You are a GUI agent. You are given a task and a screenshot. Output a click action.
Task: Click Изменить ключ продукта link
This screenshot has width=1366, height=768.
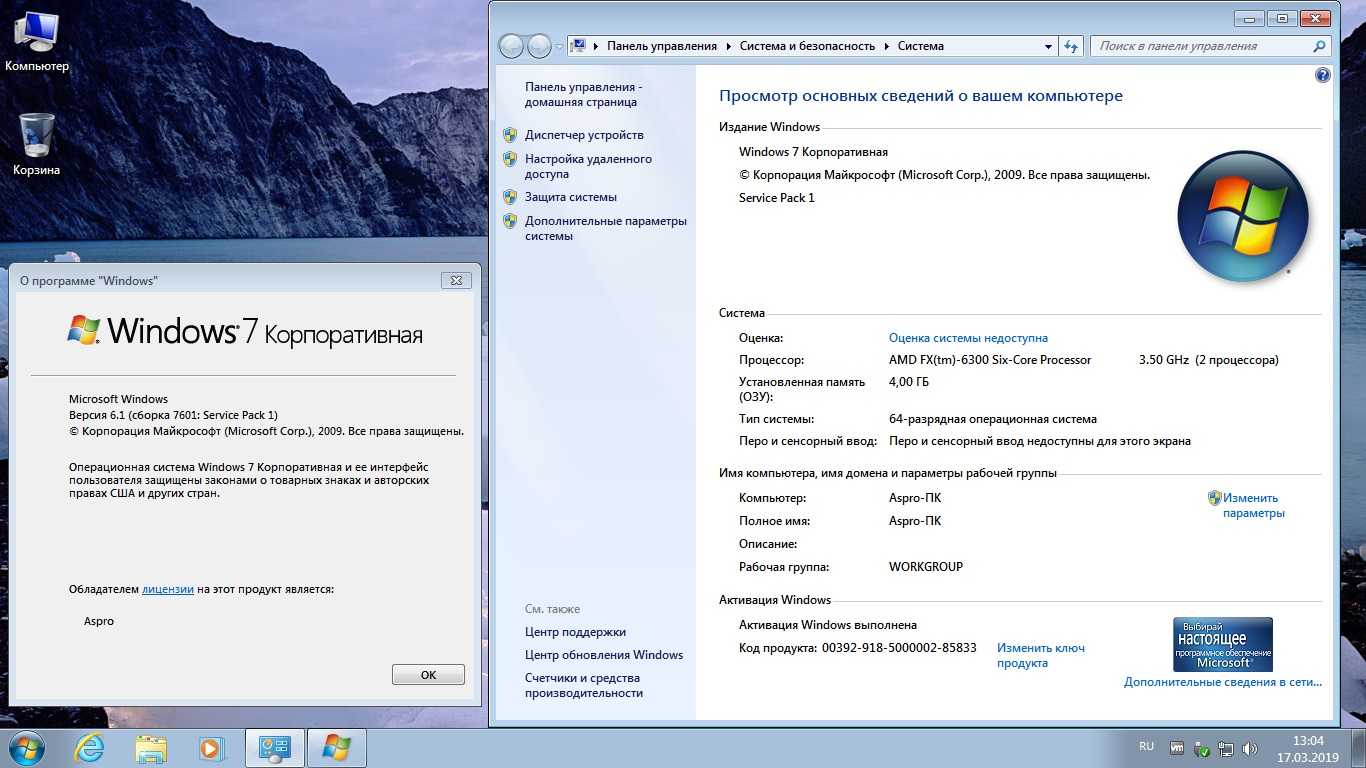click(1040, 655)
